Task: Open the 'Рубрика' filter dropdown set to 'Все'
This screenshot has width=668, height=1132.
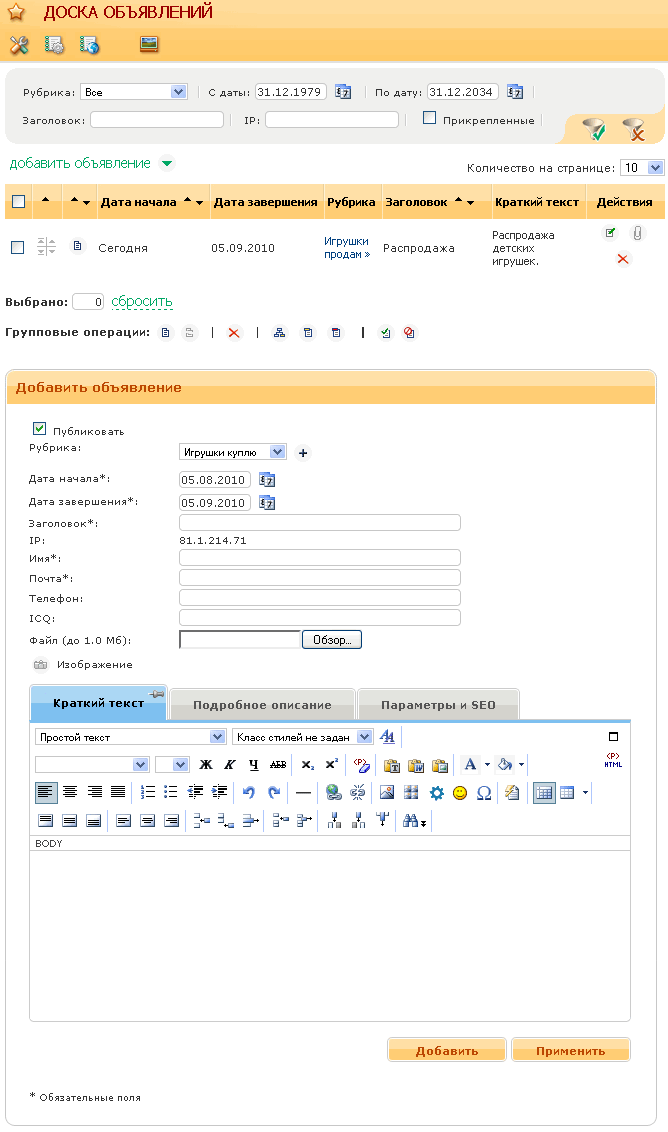Action: tap(133, 92)
